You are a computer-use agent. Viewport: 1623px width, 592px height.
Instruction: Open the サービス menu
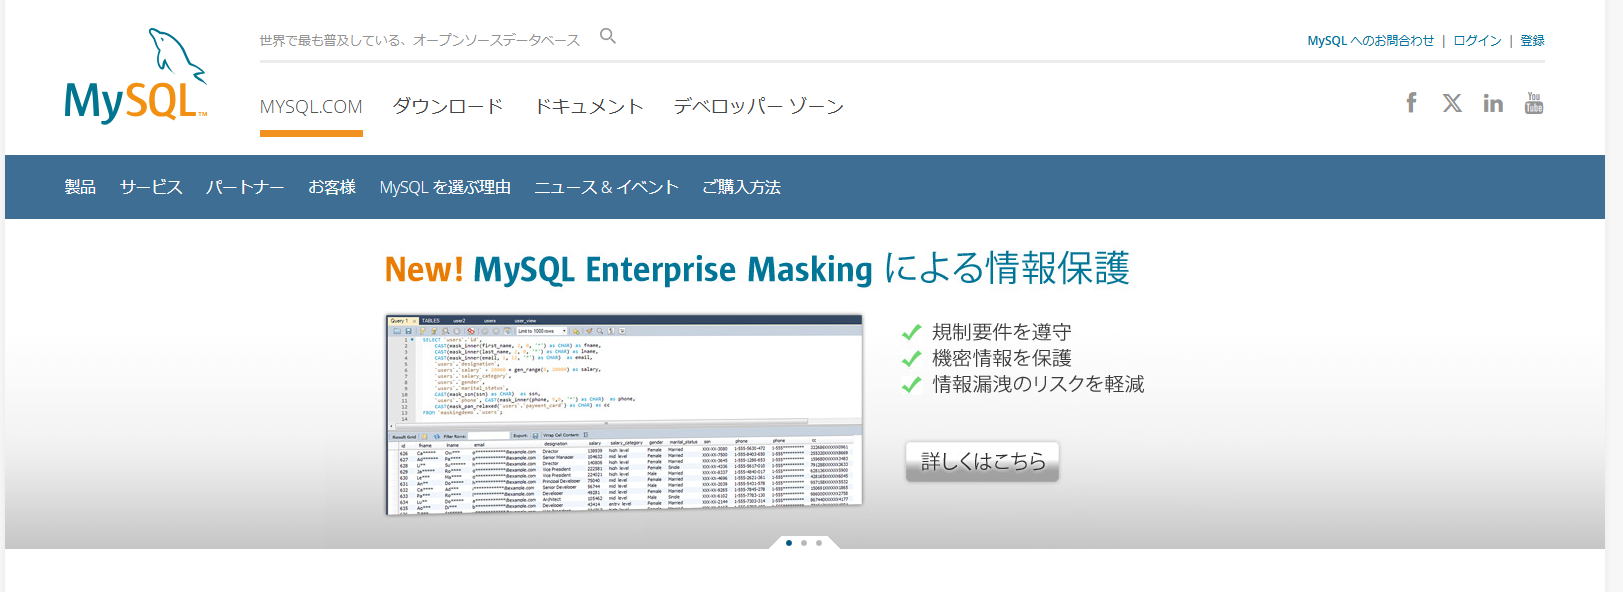coord(151,187)
